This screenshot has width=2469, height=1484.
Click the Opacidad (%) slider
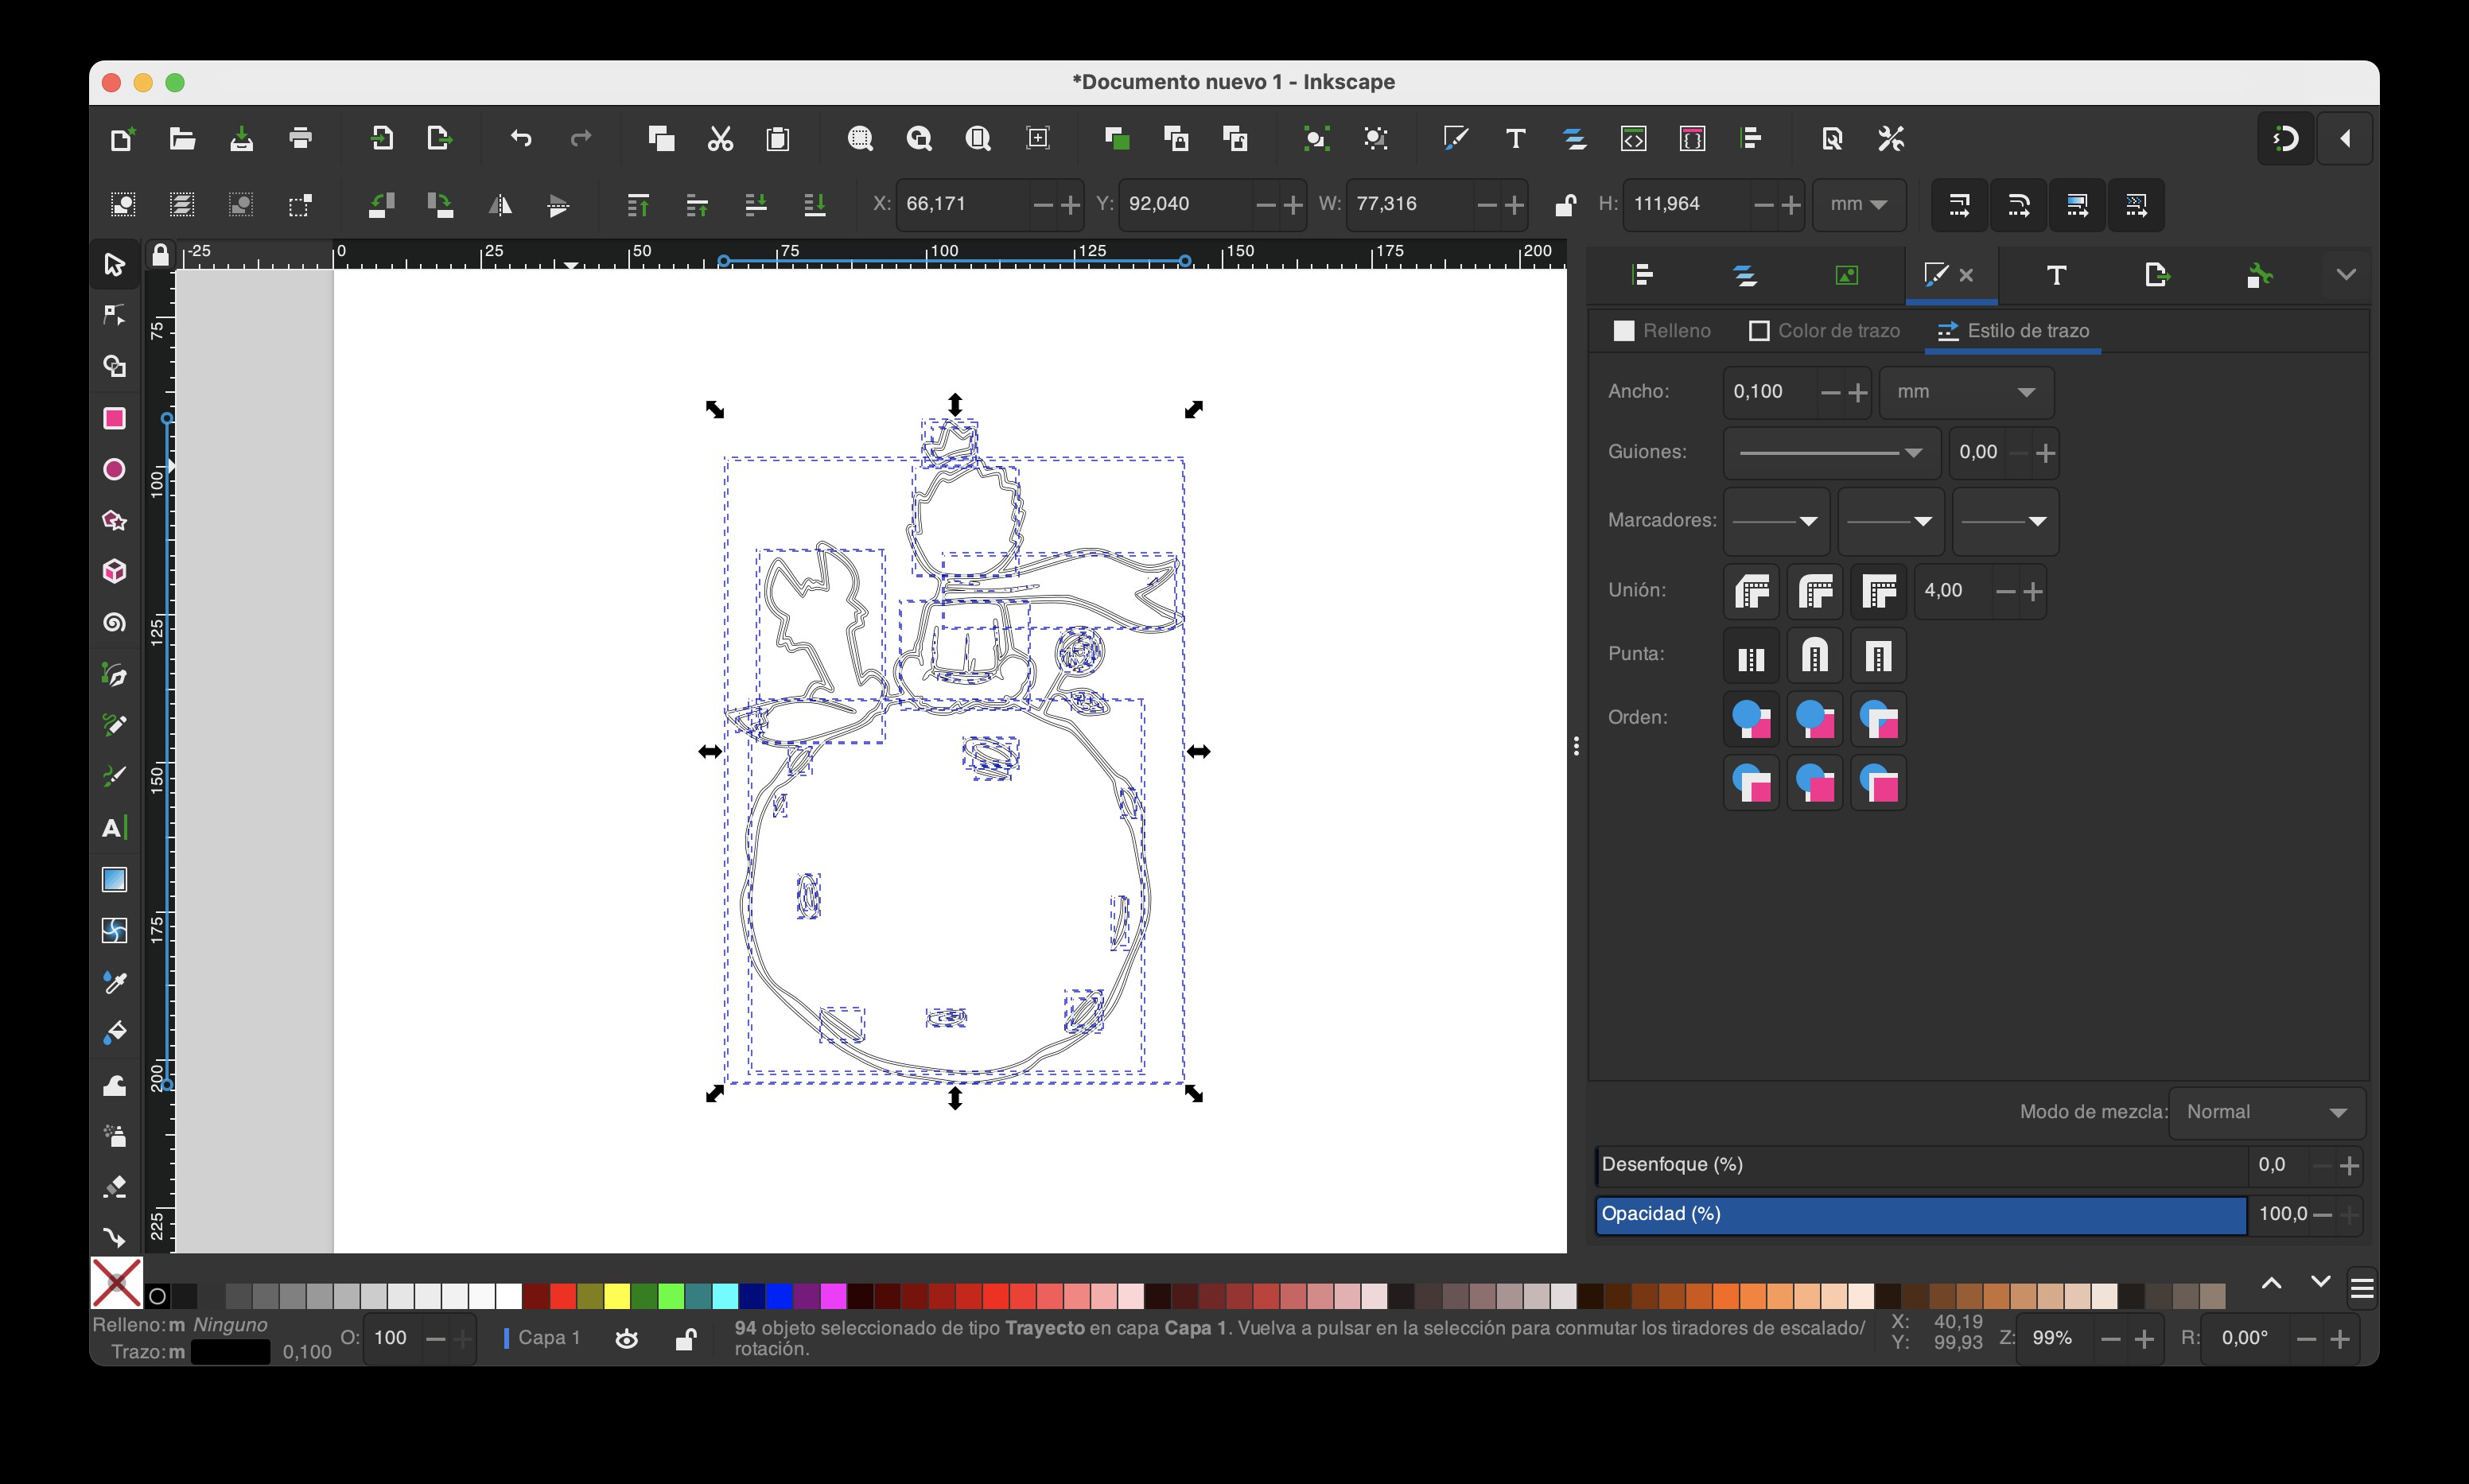coord(1921,1215)
